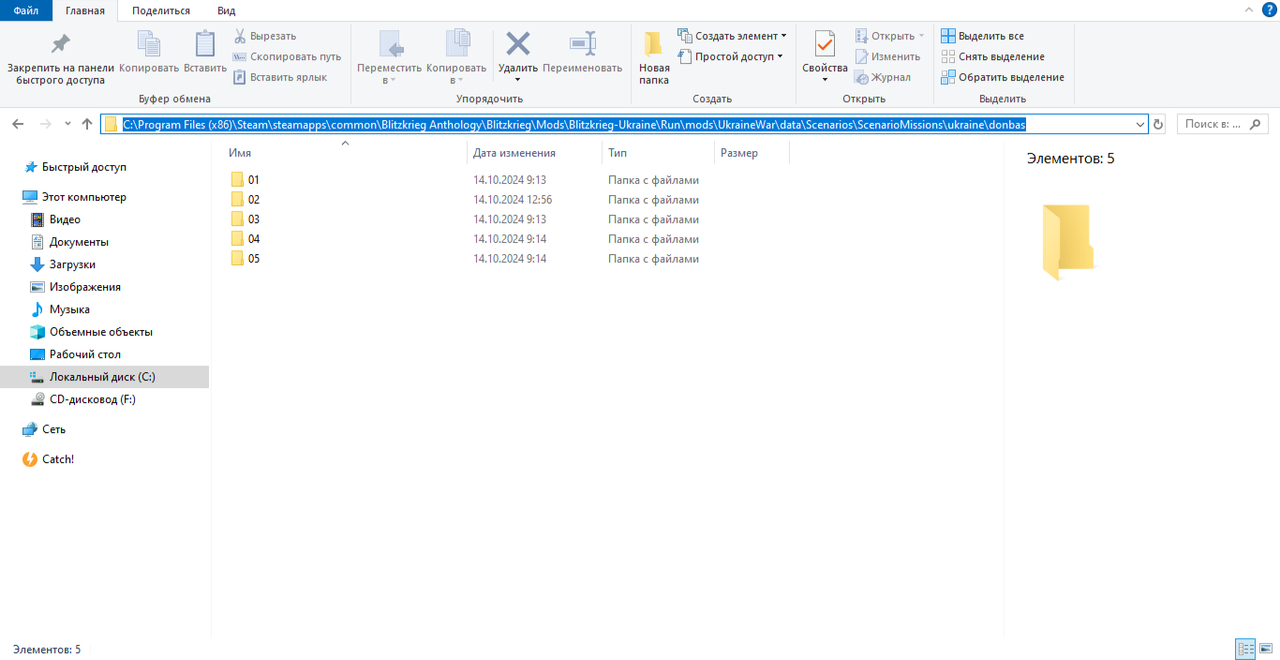The height and width of the screenshot is (660, 1280).
Task: Click Скопировать путь (Copy path)
Action: [x=287, y=57]
